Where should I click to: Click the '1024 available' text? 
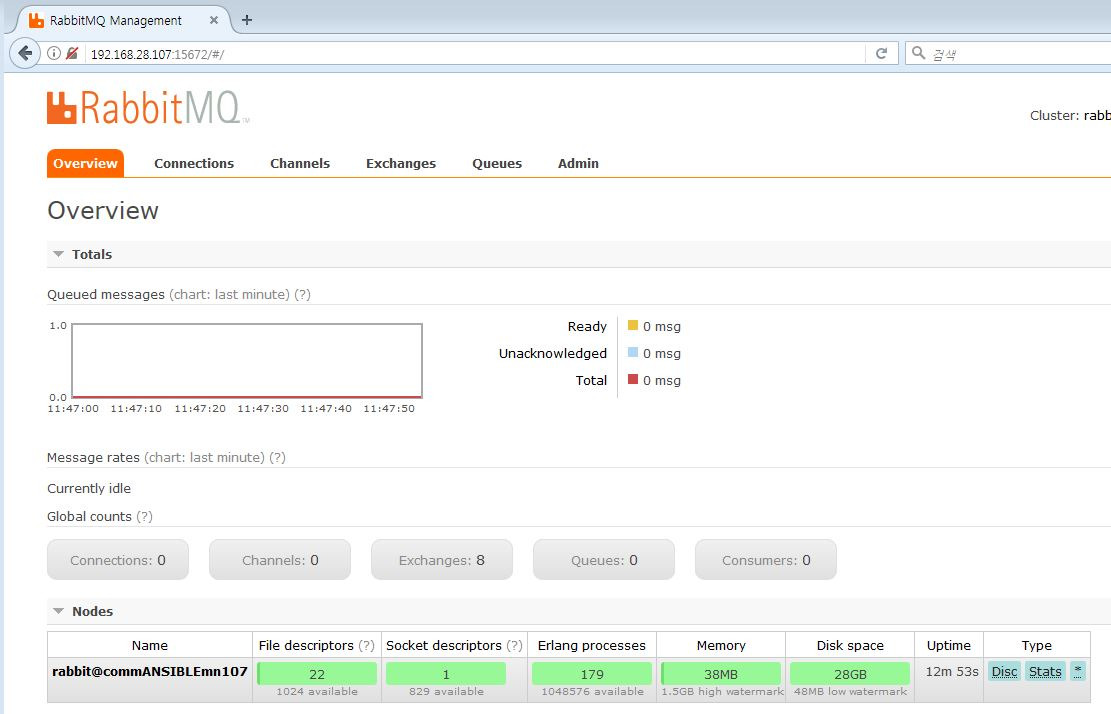coord(317,691)
